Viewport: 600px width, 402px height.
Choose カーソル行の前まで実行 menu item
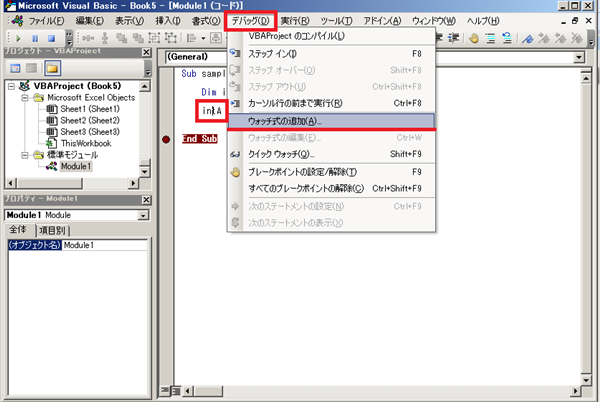(331, 103)
